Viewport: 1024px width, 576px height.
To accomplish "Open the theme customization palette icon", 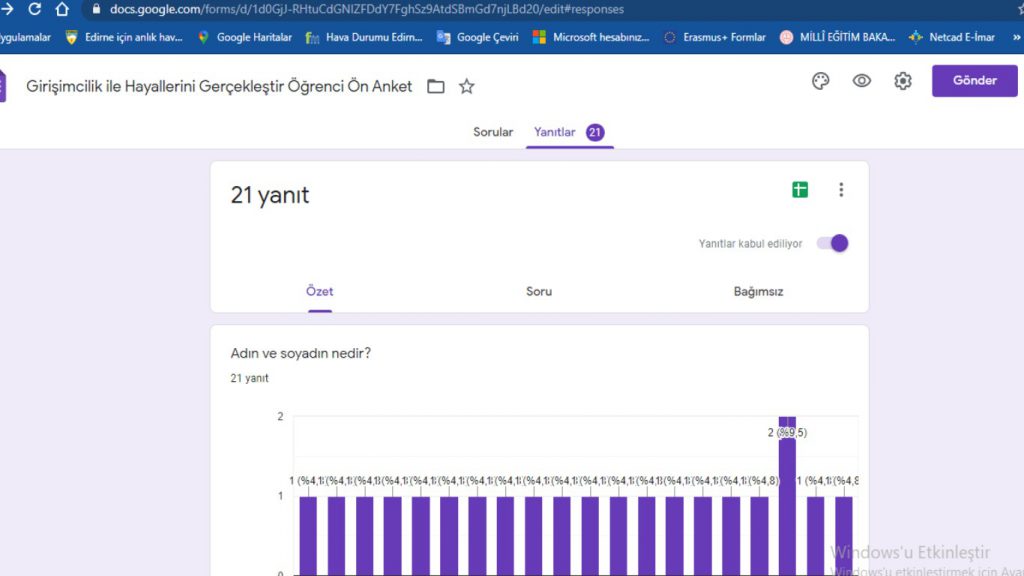I will (x=820, y=81).
